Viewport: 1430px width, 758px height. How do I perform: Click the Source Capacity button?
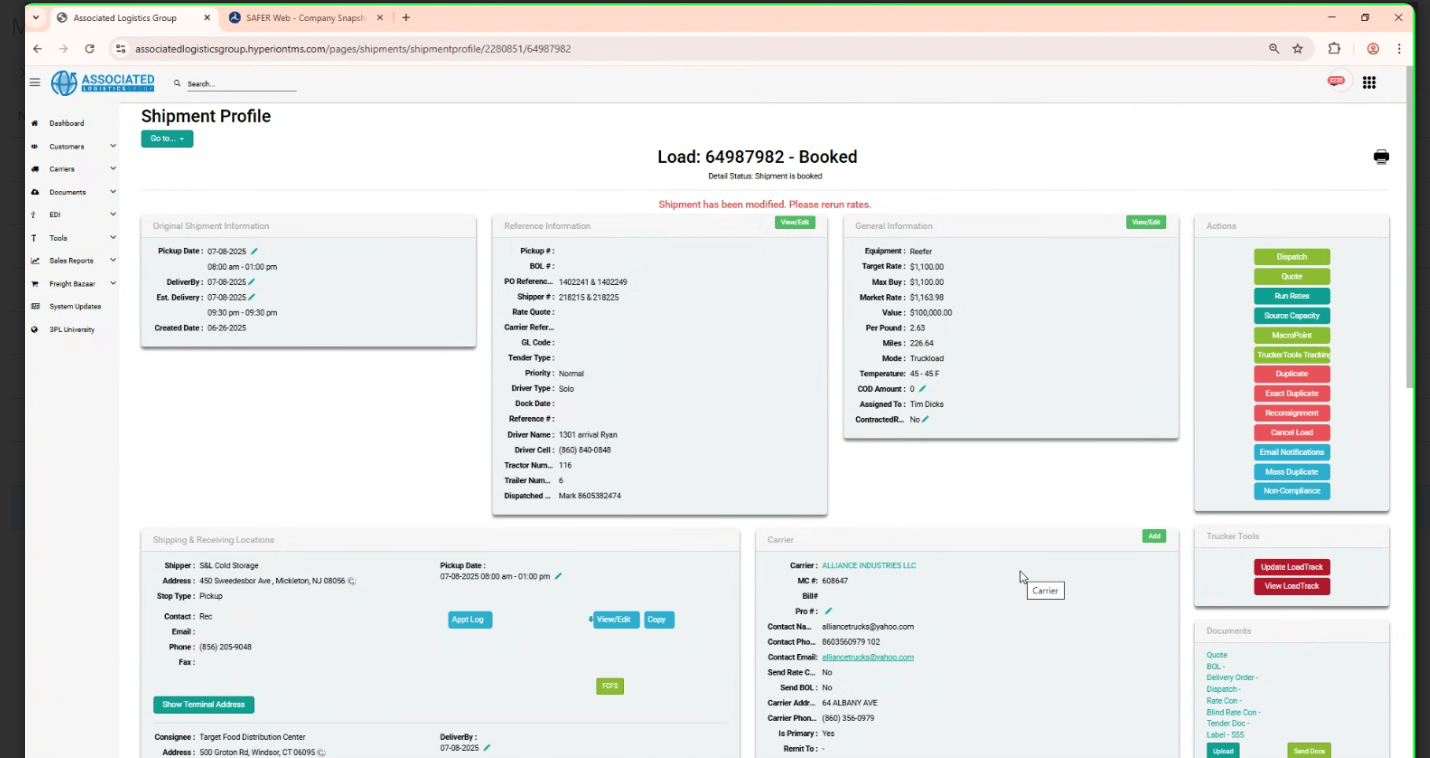1292,316
